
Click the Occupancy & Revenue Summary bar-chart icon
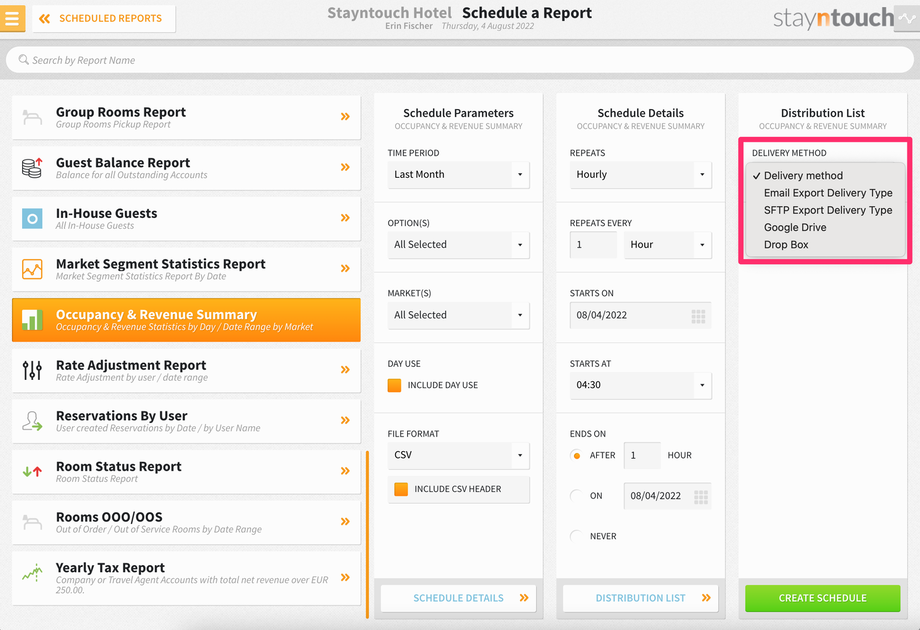32,320
